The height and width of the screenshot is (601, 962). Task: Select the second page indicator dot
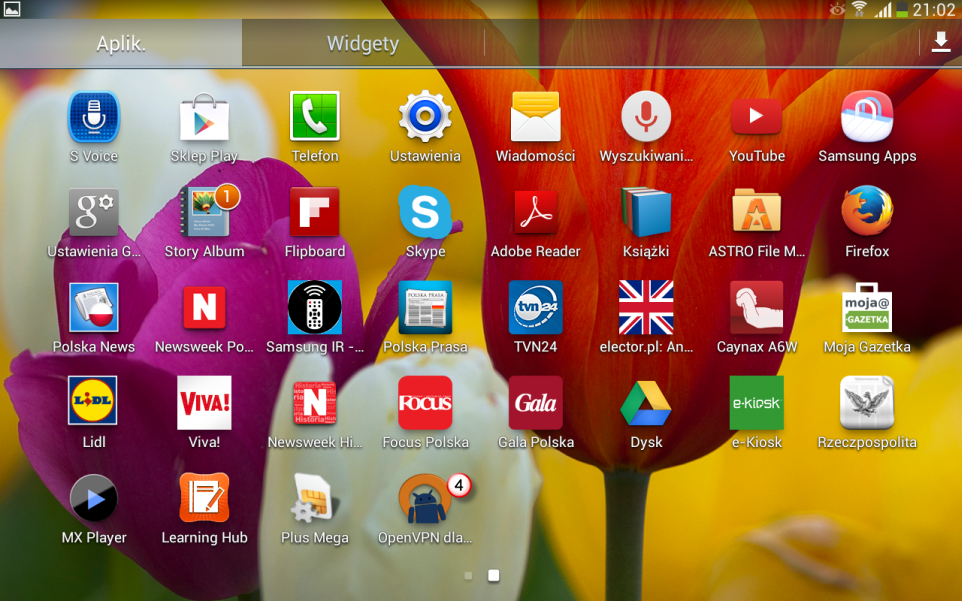[493, 575]
